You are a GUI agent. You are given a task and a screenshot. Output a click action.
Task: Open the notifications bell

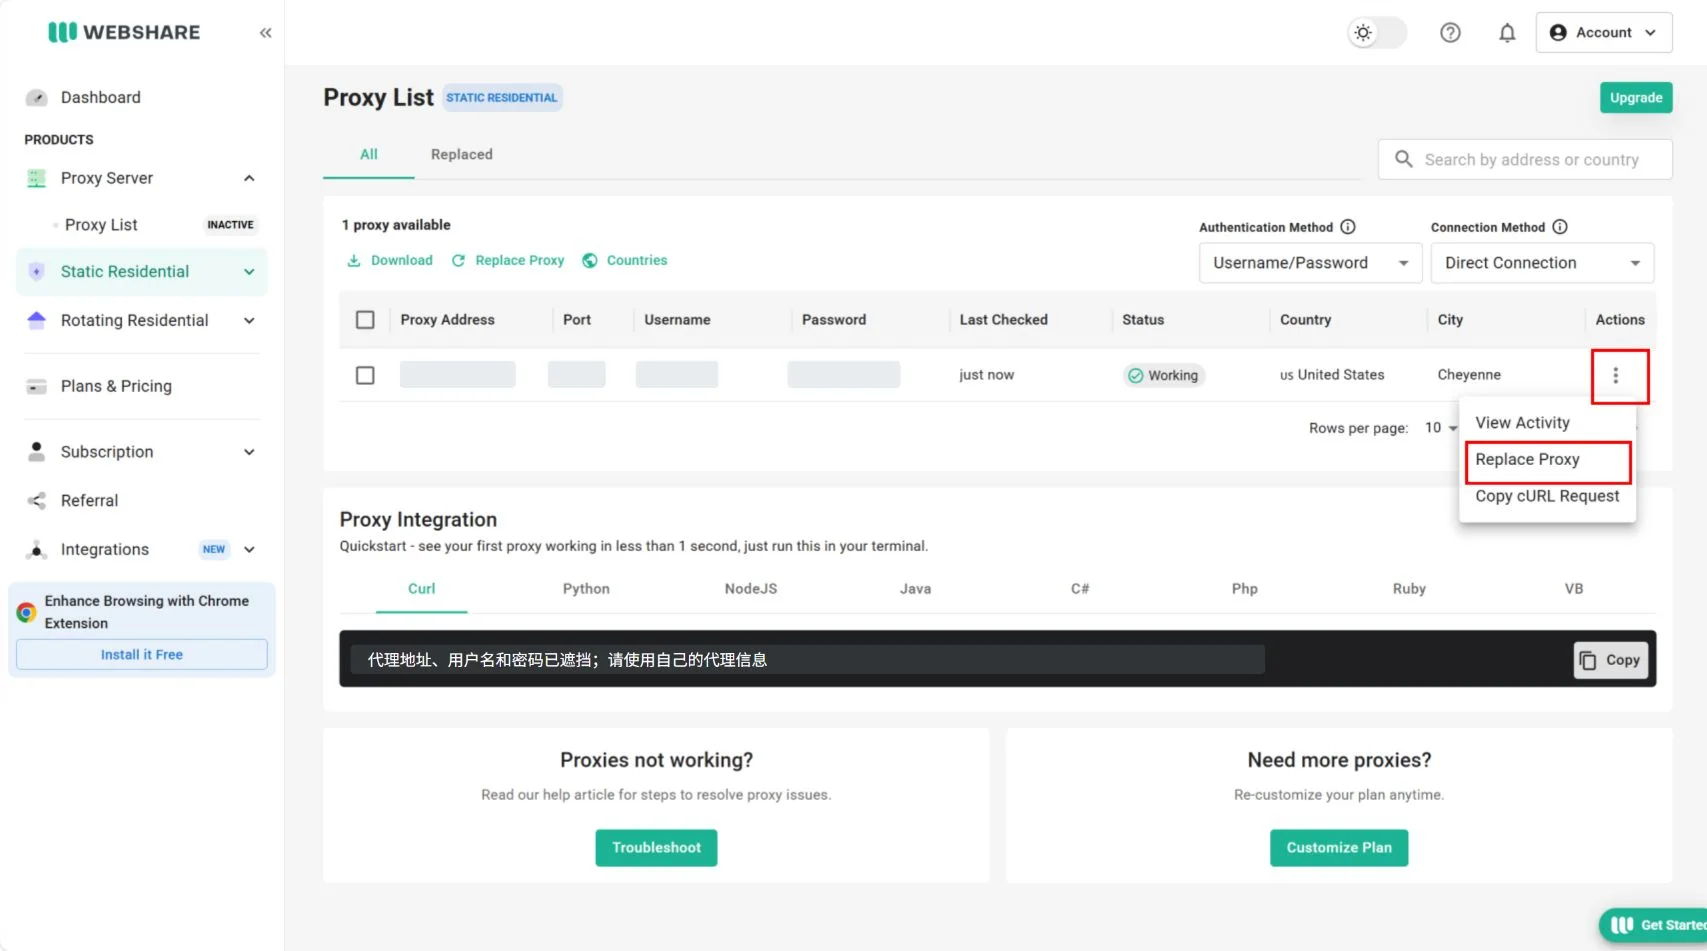[1507, 33]
